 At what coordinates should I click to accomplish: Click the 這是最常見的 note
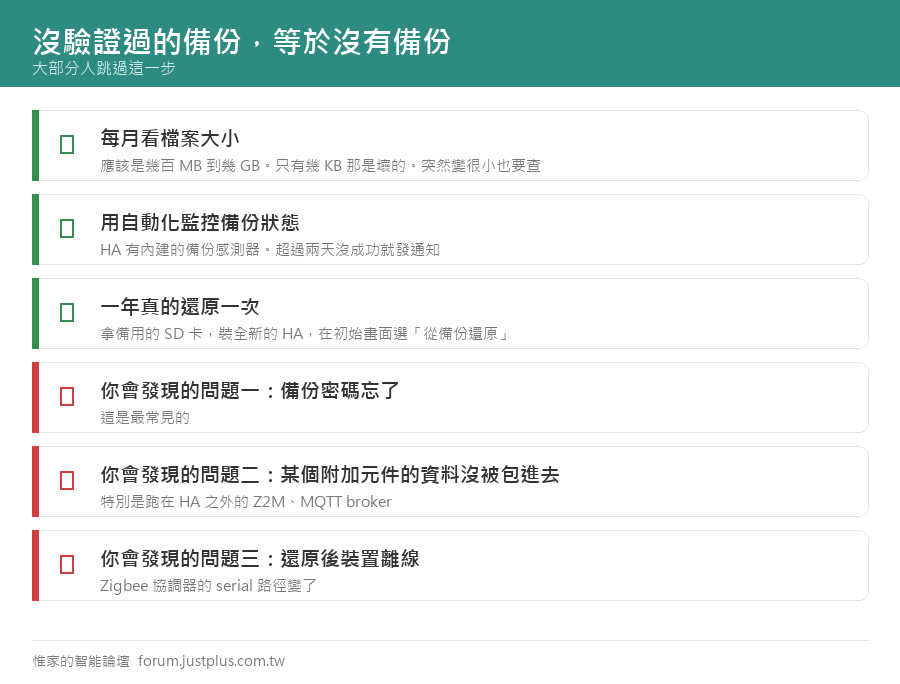[145, 418]
